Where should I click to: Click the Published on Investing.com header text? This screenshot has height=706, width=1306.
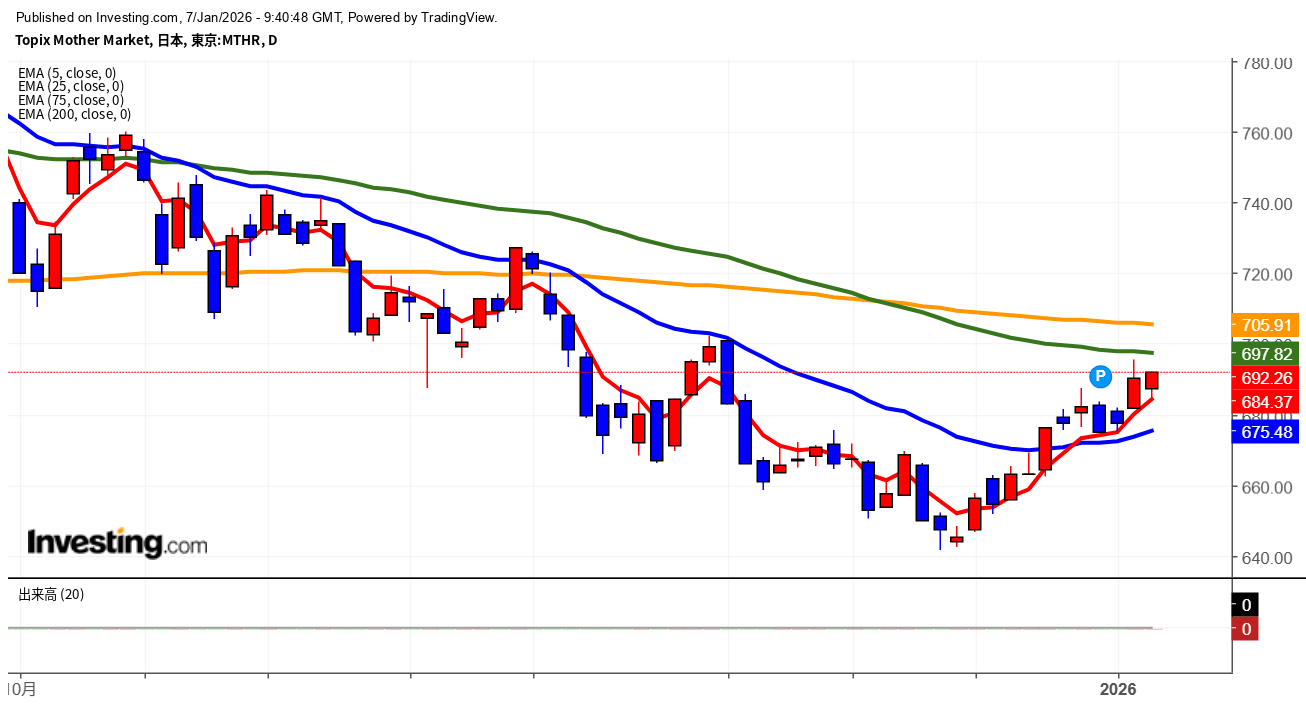tap(257, 17)
